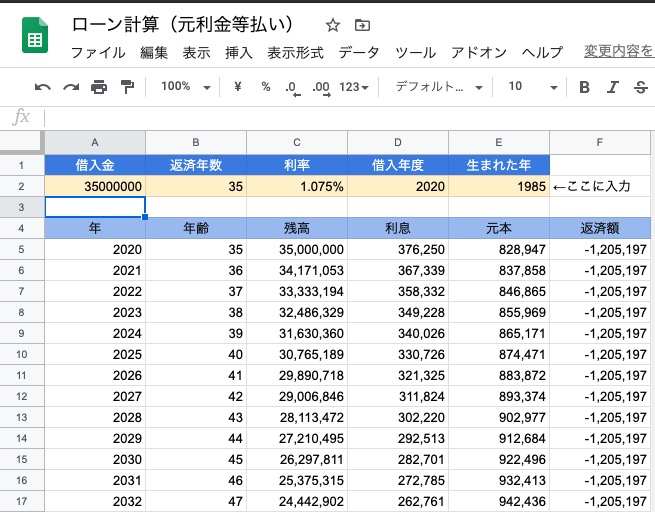Select the 生まれた年 header cell
Image resolution: width=655 pixels, height=512 pixels.
tap(499, 165)
